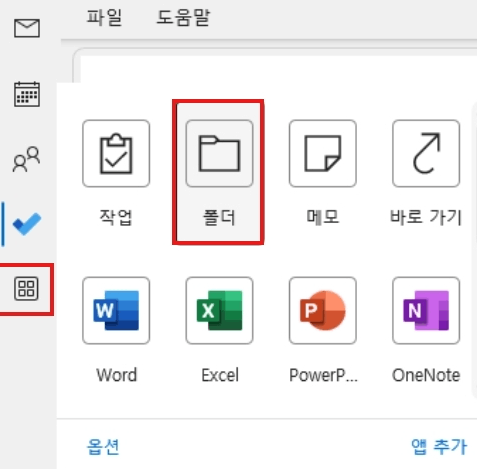Open the 메모 notes app tile
477x469 pixels.
click(x=323, y=153)
